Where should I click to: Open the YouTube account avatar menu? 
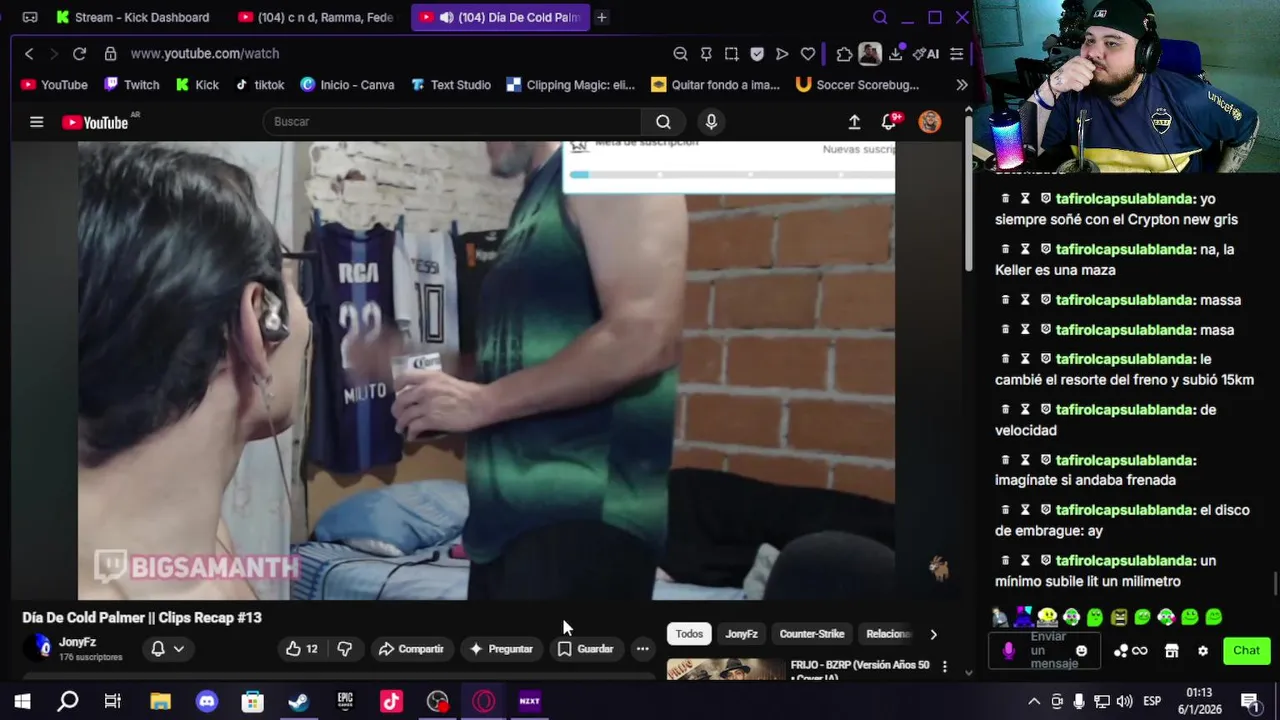coord(930,122)
